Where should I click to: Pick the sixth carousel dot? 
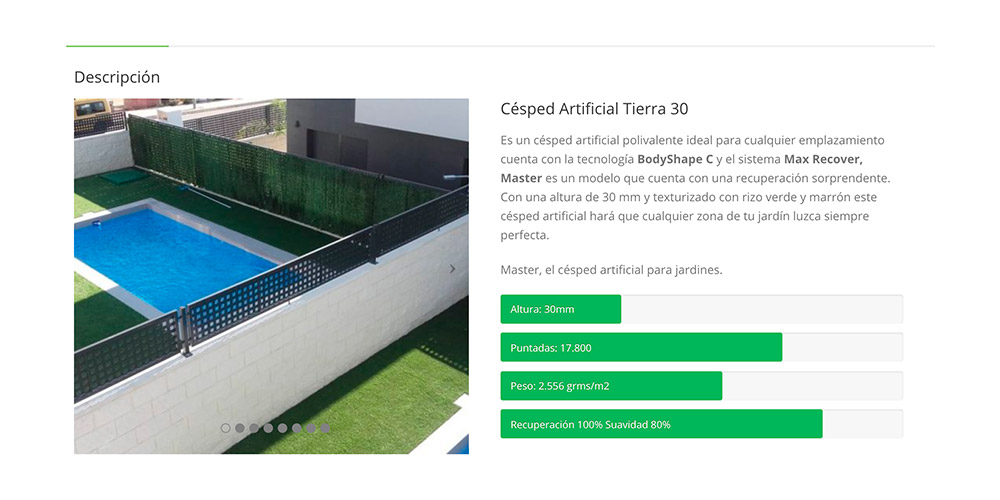coord(297,428)
